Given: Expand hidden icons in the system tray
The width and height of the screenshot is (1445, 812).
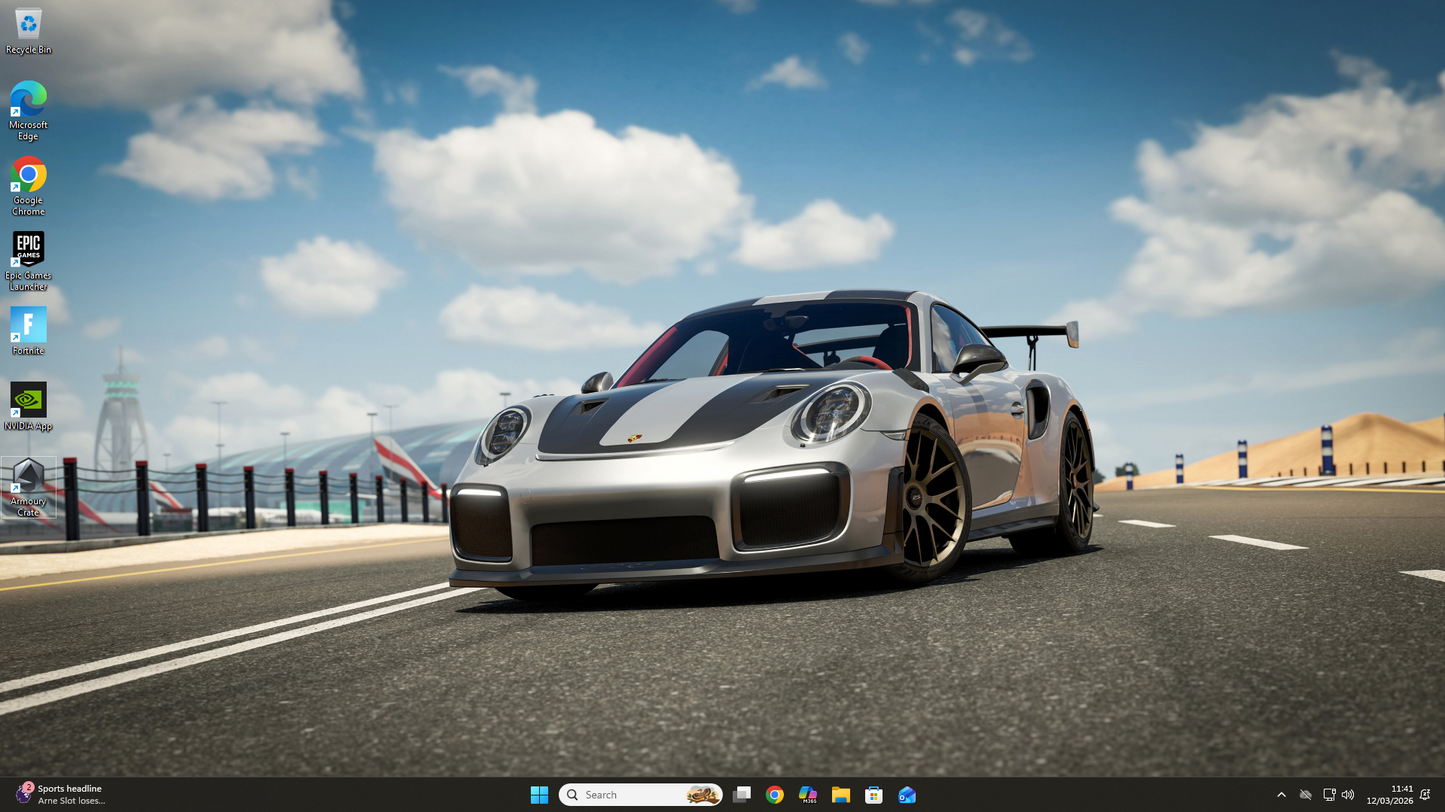Looking at the screenshot, I should point(1281,794).
